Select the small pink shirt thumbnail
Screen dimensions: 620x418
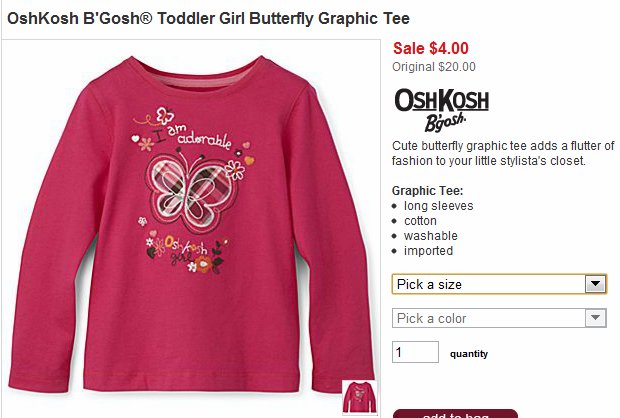pyautogui.click(x=359, y=397)
